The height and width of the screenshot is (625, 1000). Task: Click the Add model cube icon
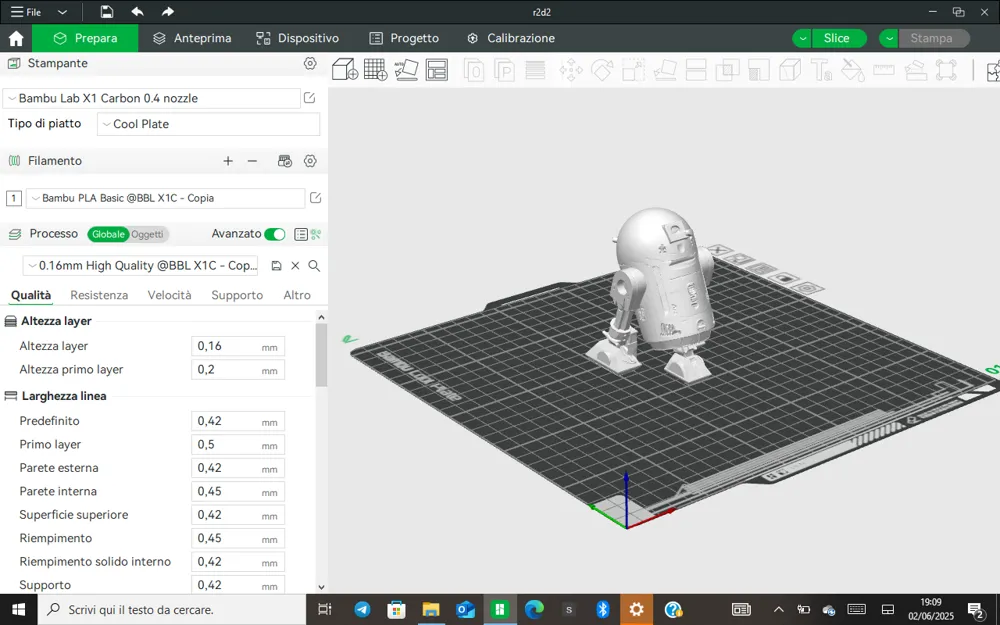click(x=345, y=70)
